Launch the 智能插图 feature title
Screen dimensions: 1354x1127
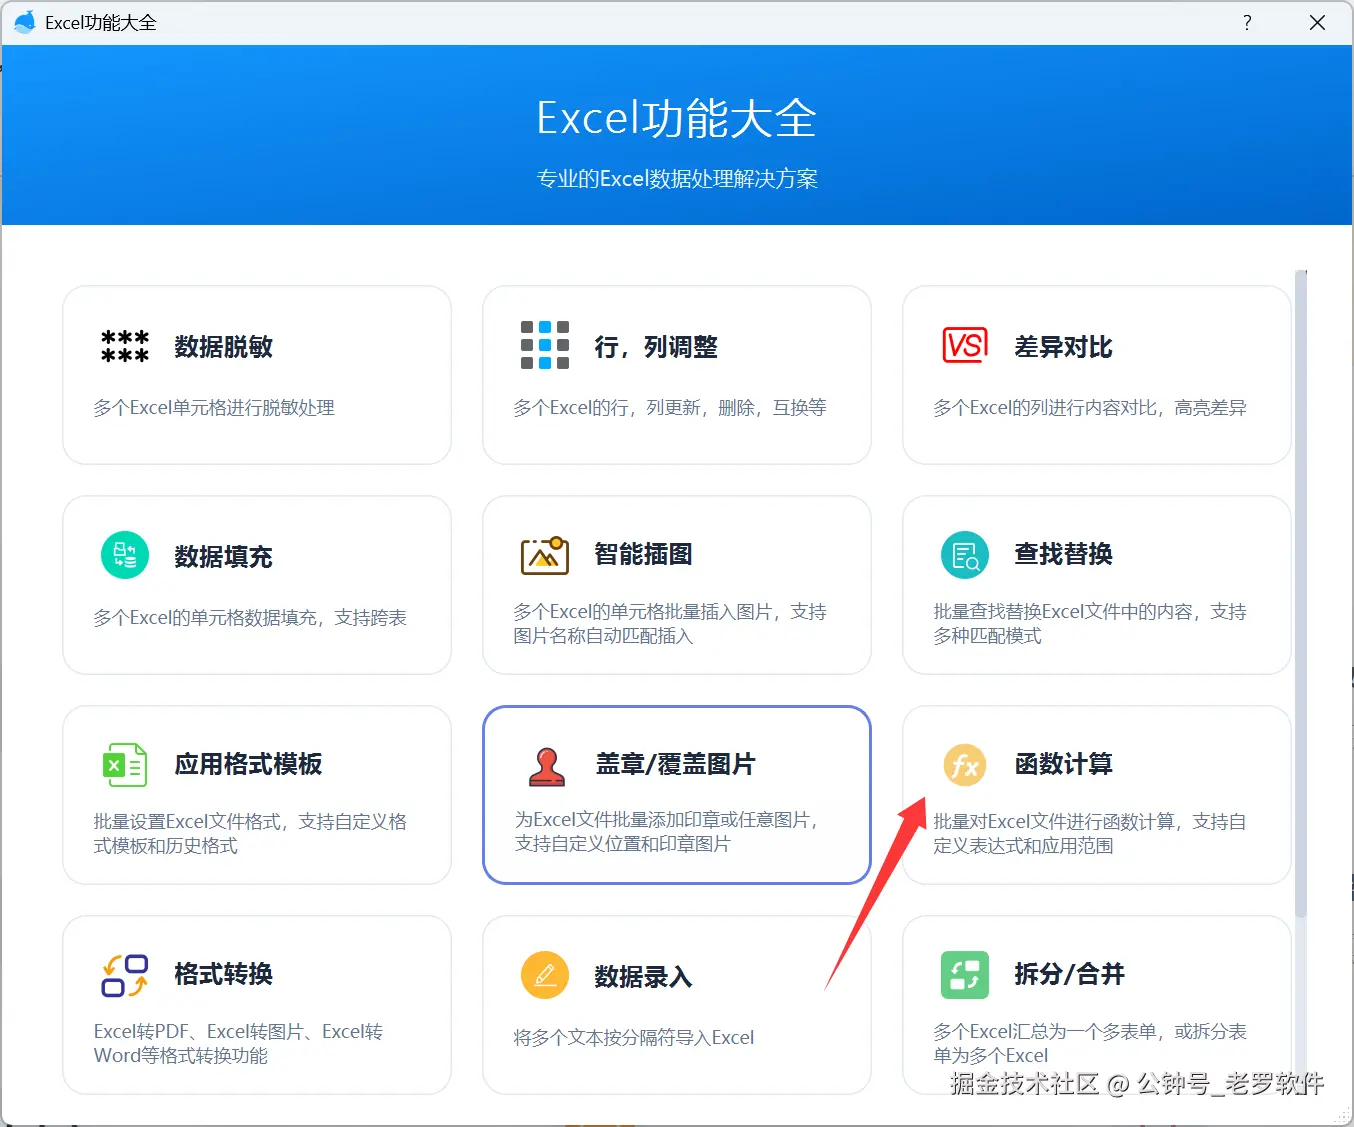pyautogui.click(x=644, y=554)
